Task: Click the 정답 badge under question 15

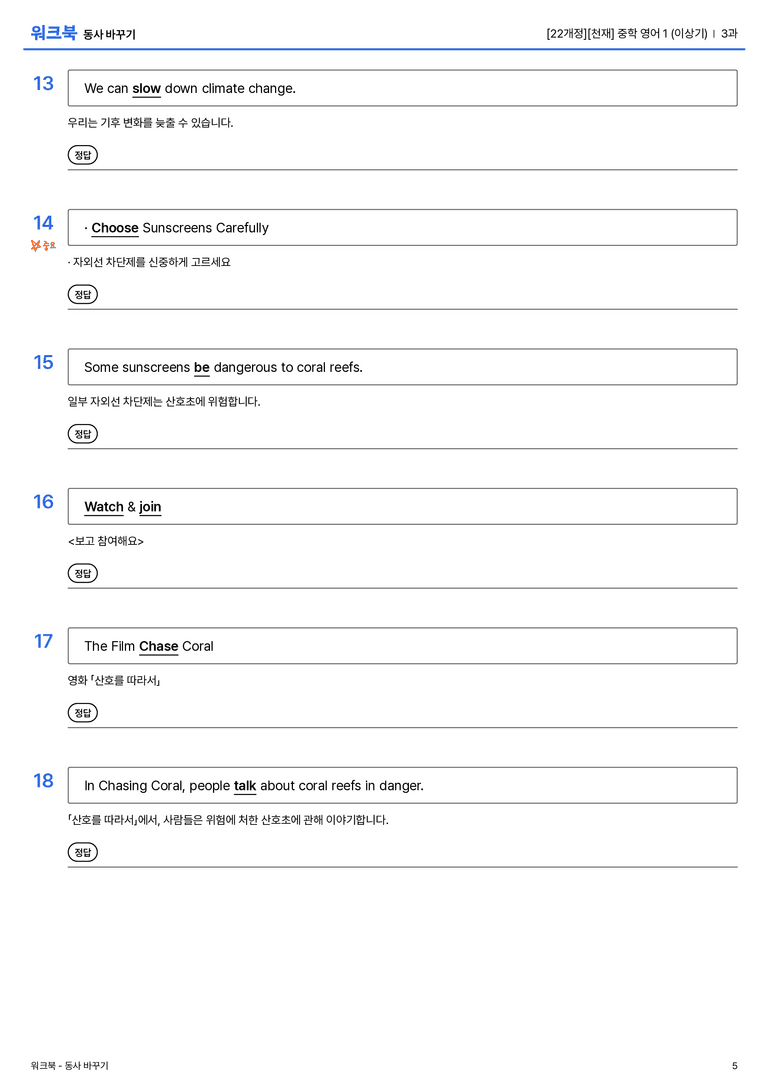Action: [x=82, y=433]
